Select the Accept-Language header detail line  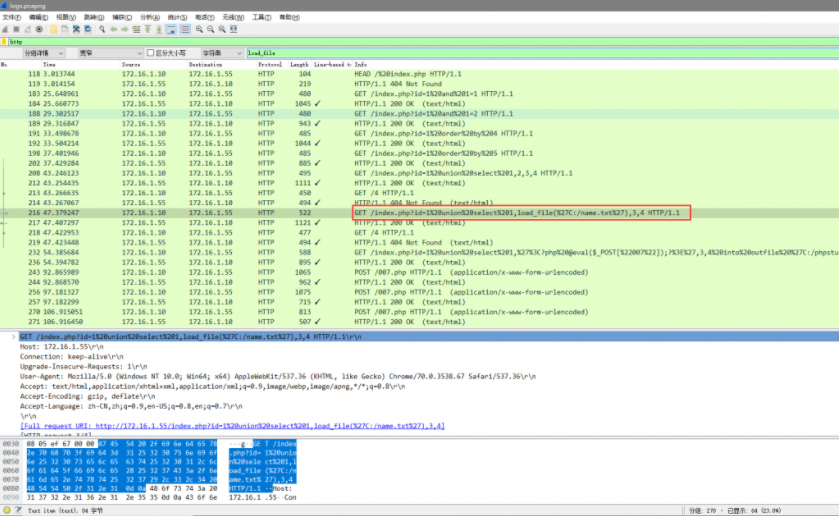(131, 406)
